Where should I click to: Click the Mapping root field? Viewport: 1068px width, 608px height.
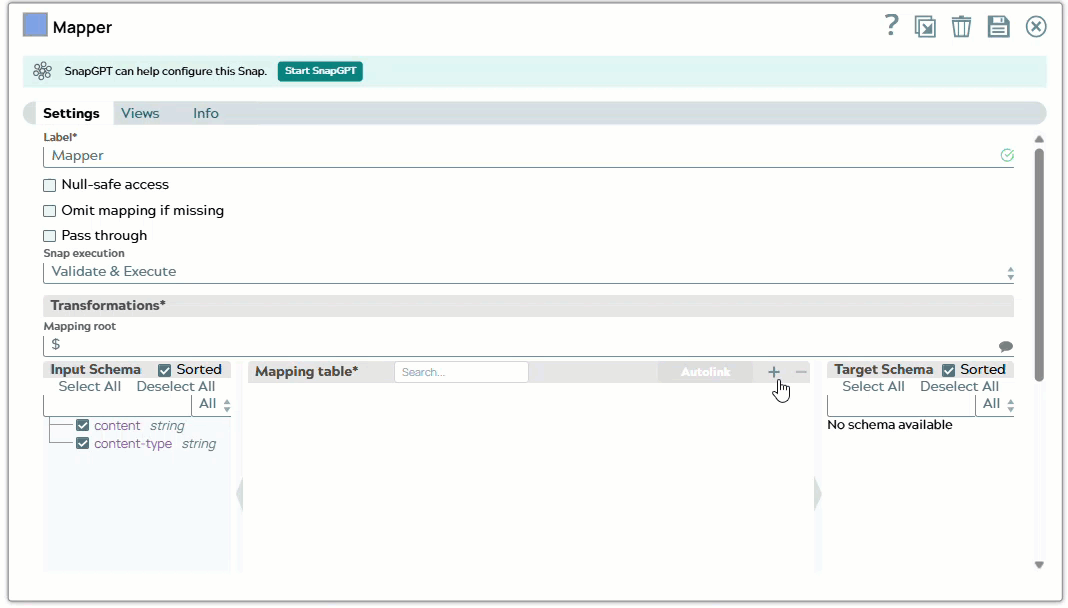click(x=529, y=345)
